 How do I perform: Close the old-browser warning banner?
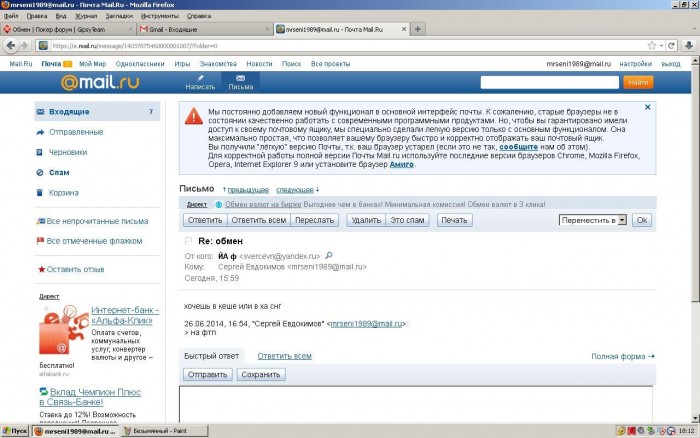tap(647, 107)
